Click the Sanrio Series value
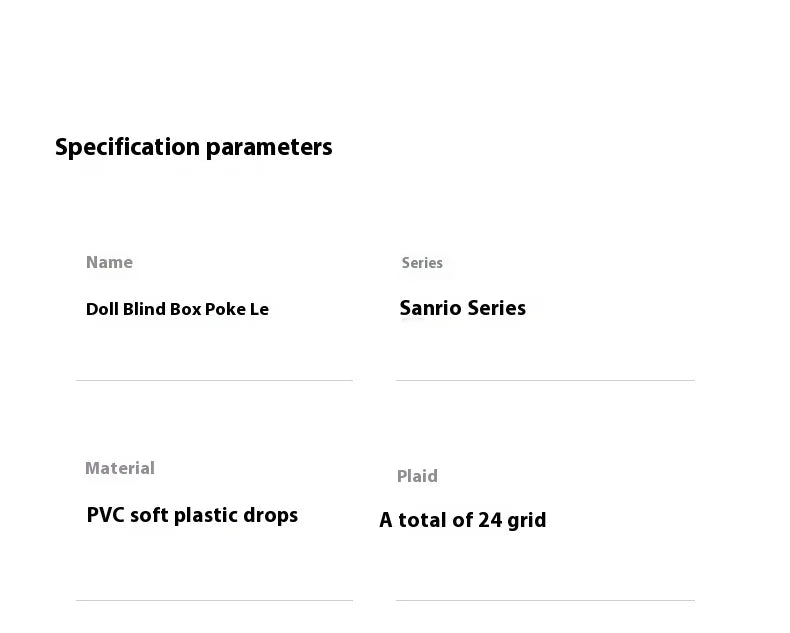Image resolution: width=790 pixels, height=633 pixels. pyautogui.click(x=463, y=308)
